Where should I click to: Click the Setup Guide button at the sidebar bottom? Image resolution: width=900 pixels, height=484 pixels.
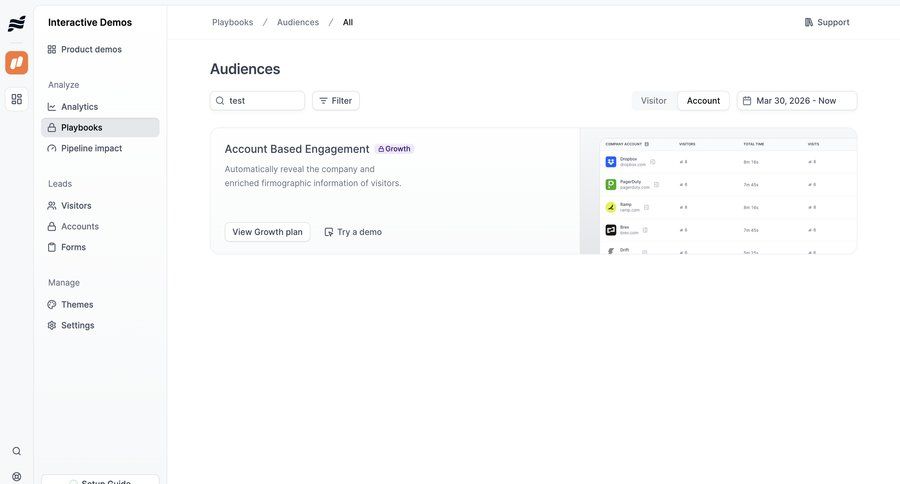point(100,479)
